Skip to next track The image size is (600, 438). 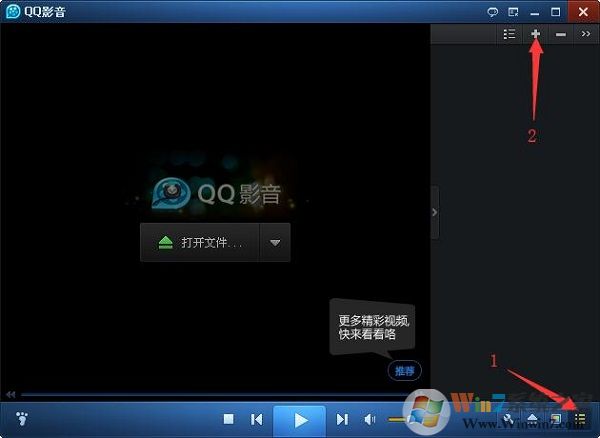[342, 420]
